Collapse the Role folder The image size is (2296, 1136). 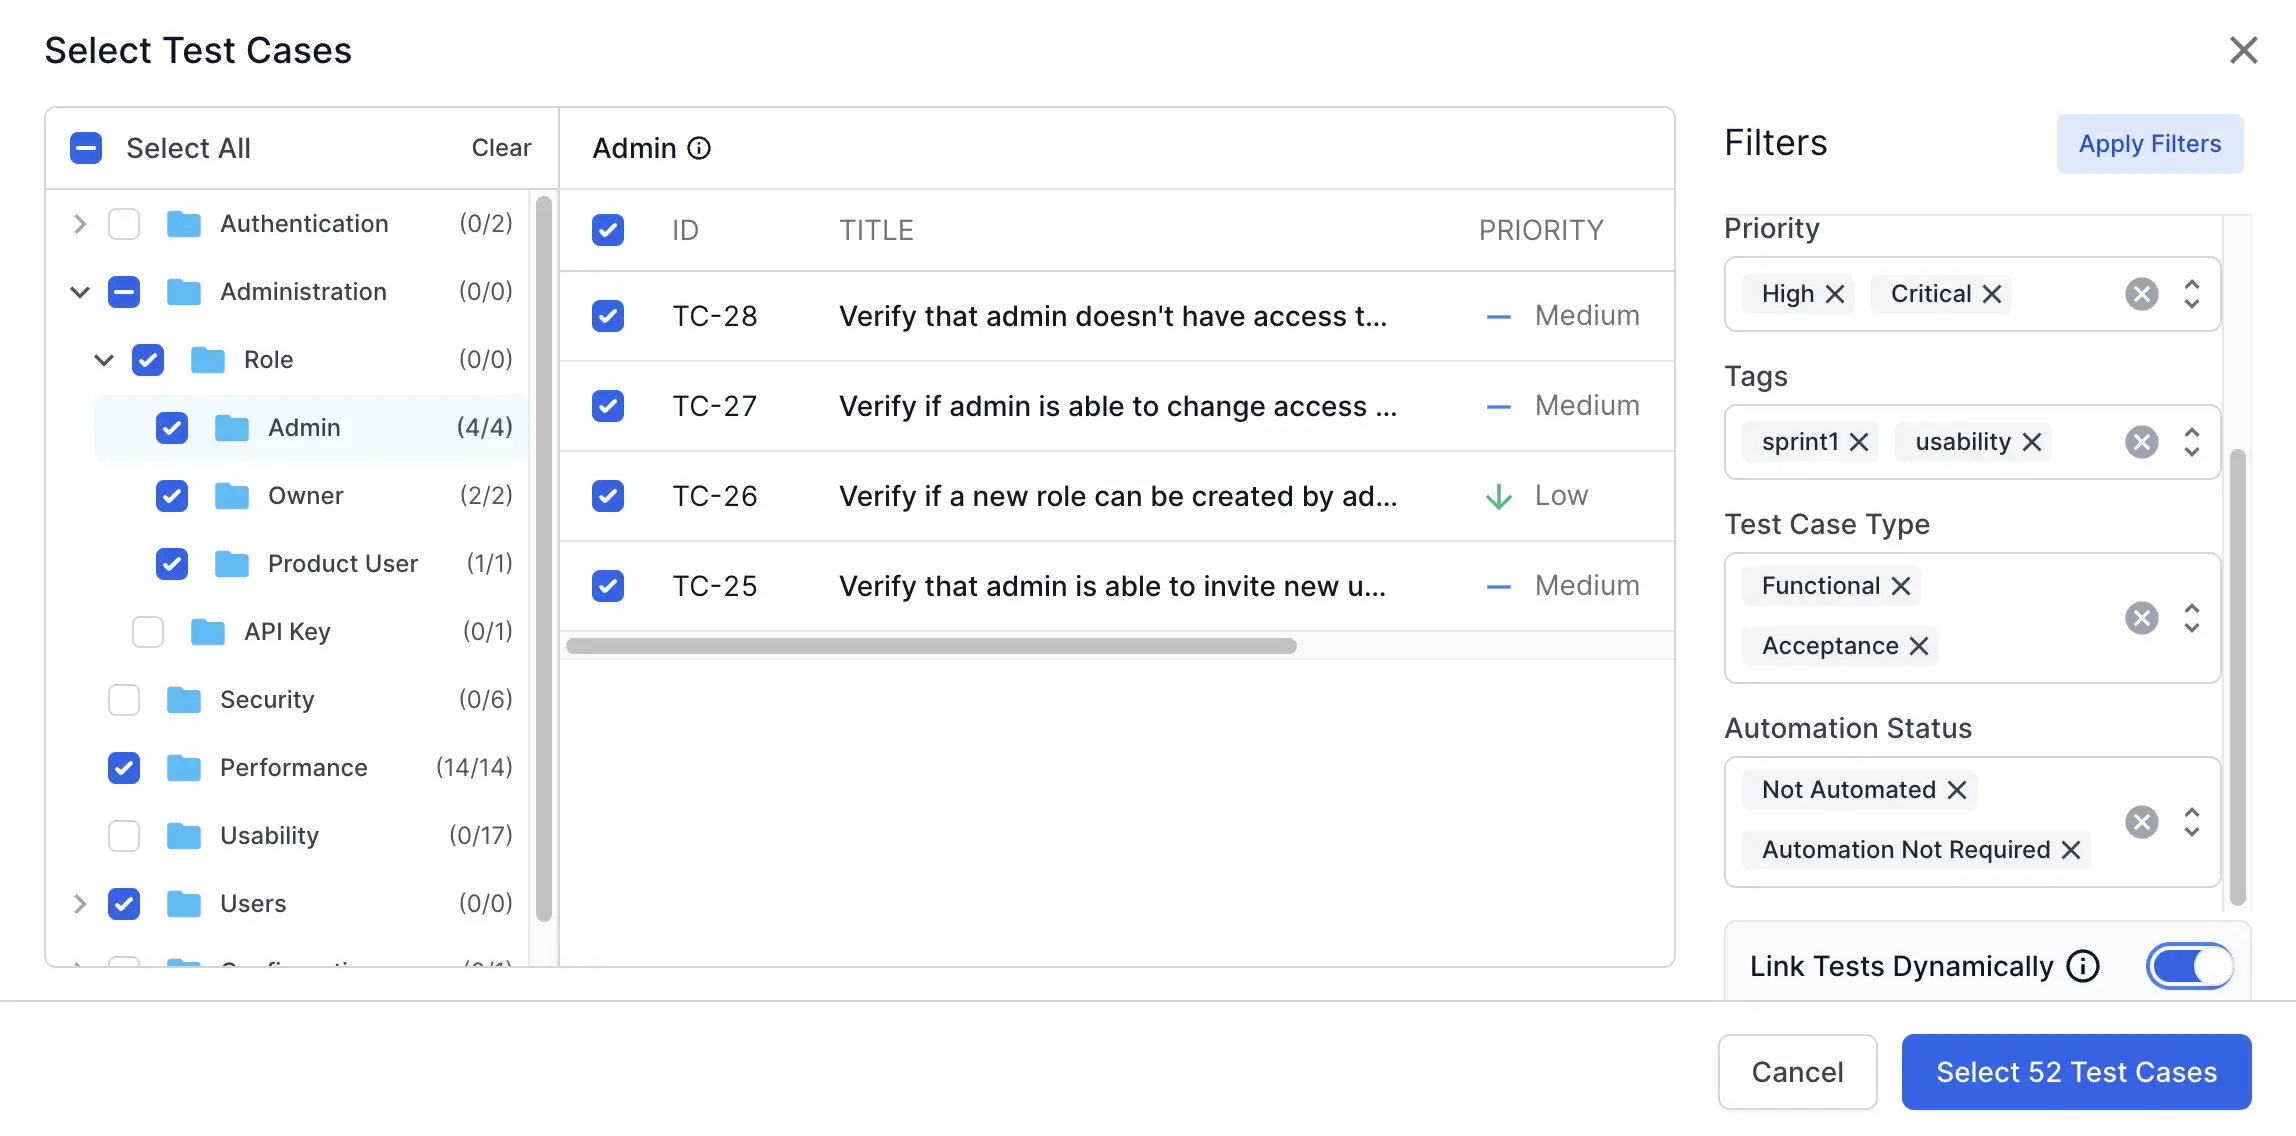pyautogui.click(x=104, y=360)
